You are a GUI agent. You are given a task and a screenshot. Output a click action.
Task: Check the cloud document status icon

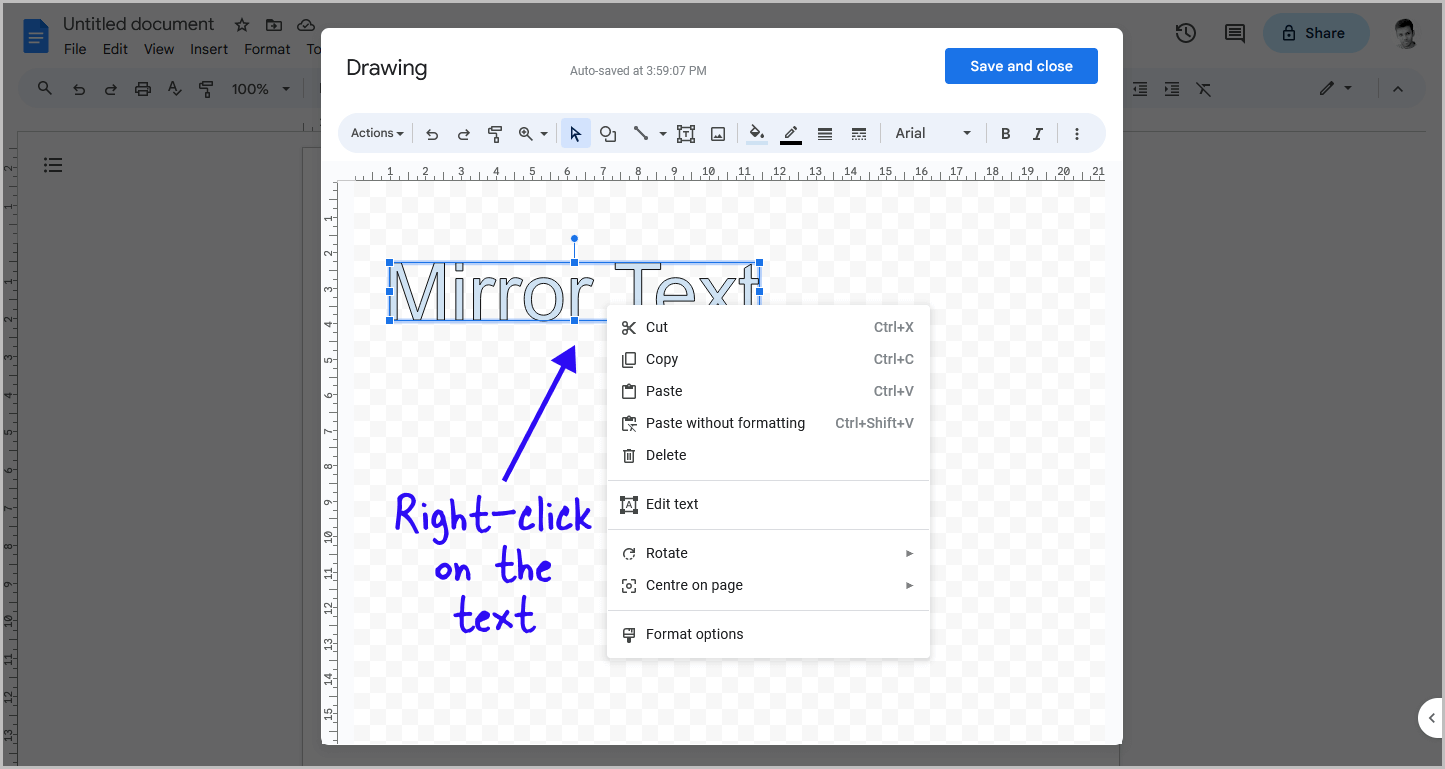tap(306, 25)
